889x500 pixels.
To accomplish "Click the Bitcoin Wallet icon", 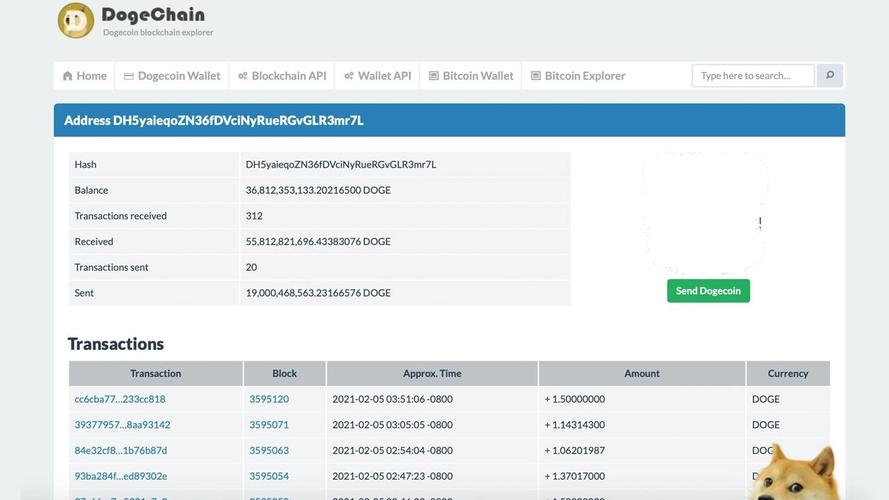I will click(x=434, y=76).
